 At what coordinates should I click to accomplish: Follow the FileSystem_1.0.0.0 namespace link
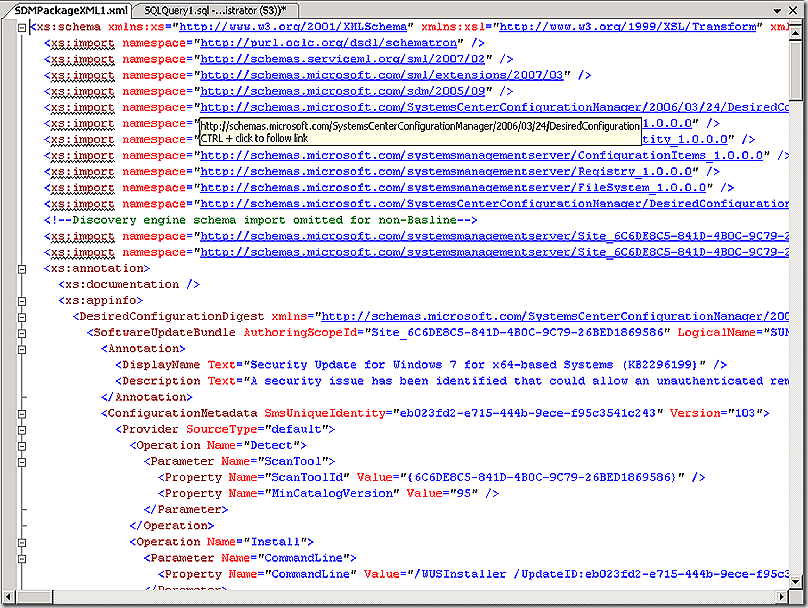[453, 188]
